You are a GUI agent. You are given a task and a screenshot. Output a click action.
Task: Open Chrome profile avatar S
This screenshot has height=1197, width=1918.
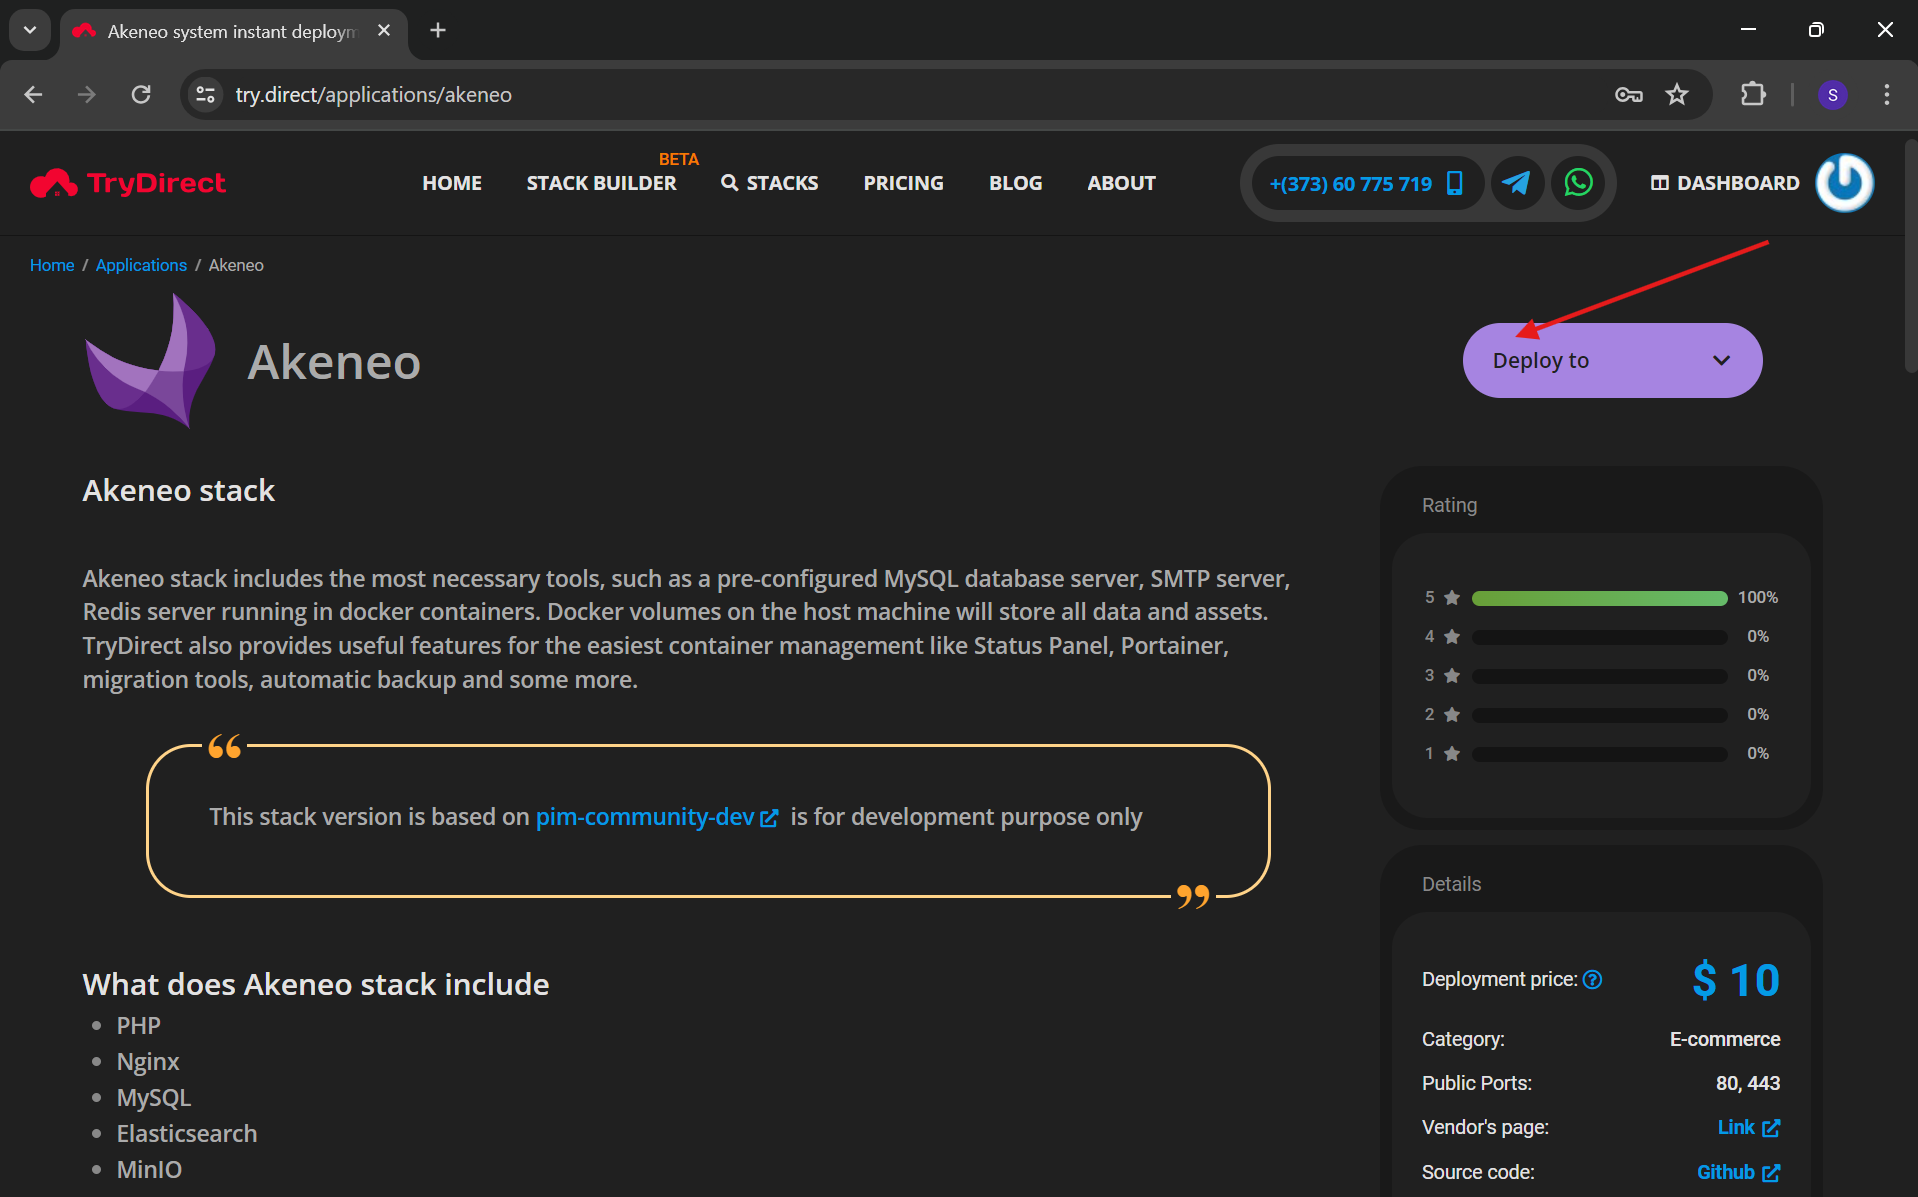(1832, 94)
